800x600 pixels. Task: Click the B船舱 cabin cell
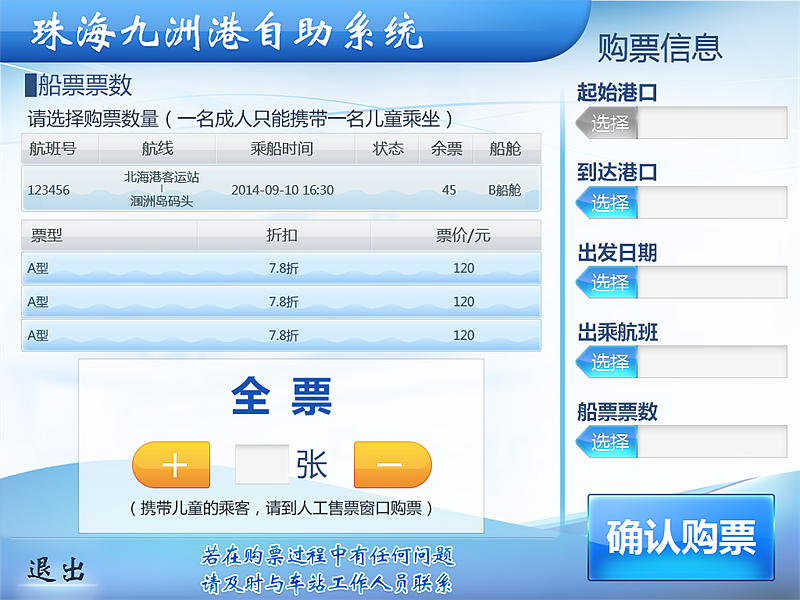(505, 190)
